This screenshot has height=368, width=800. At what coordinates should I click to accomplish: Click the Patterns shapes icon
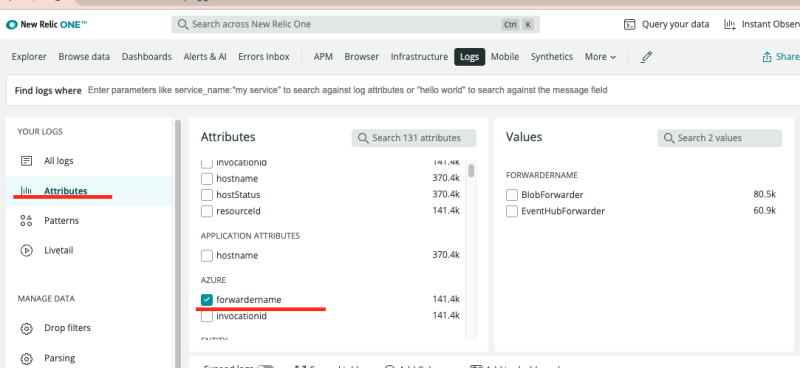(26, 220)
